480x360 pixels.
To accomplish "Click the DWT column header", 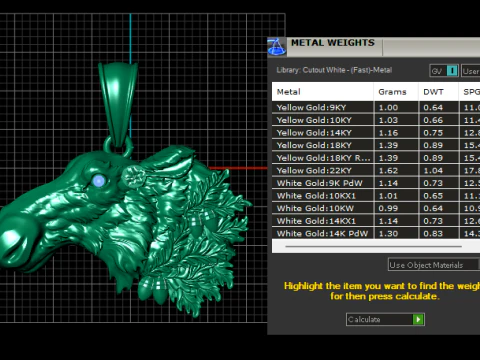I will [x=438, y=92].
